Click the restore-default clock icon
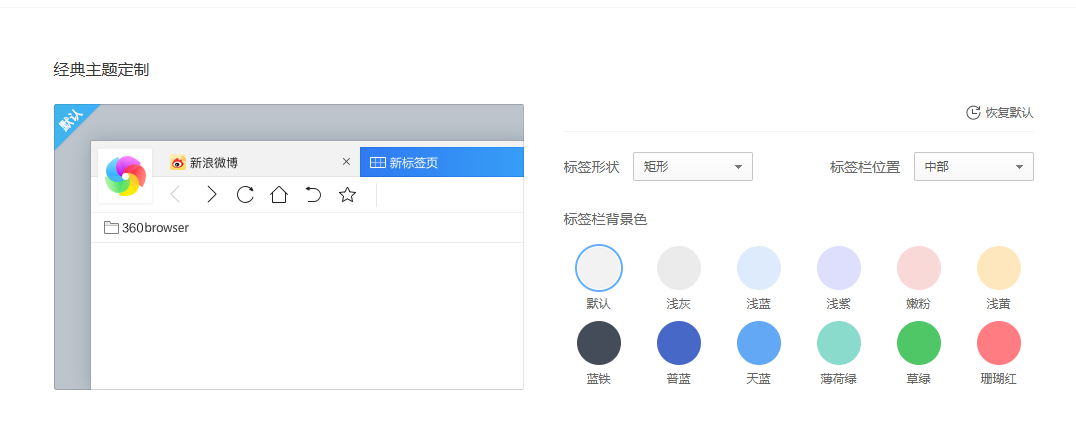Screen dimensions: 1076x430 pyautogui.click(x=972, y=112)
